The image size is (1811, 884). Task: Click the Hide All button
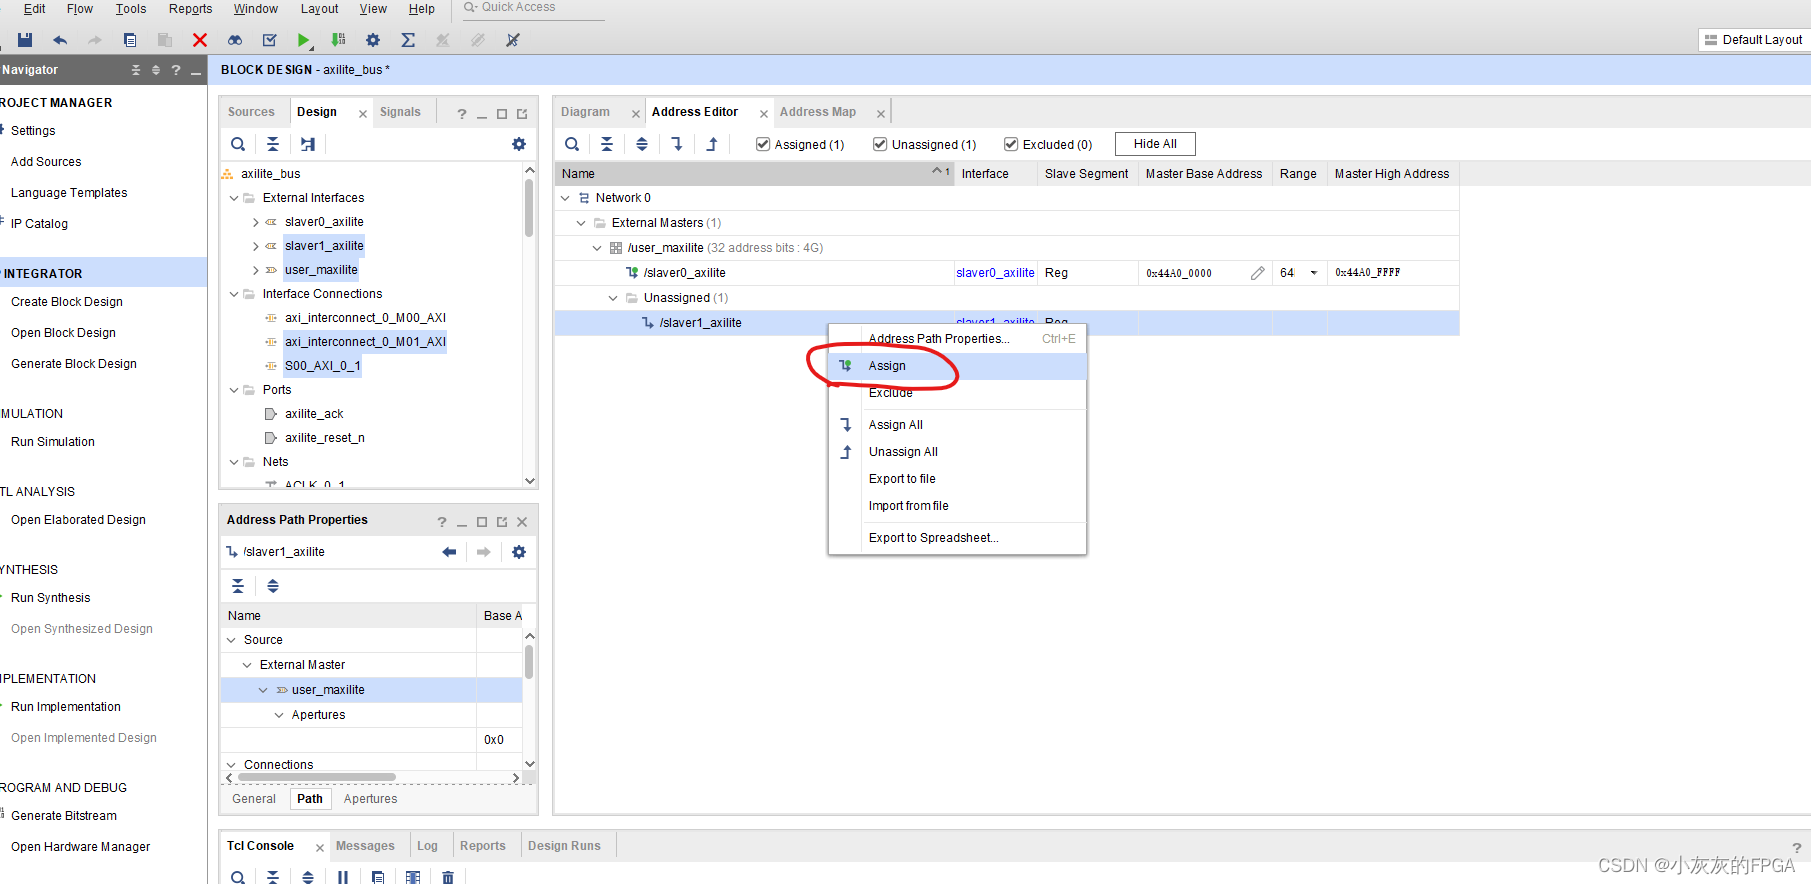(x=1155, y=144)
